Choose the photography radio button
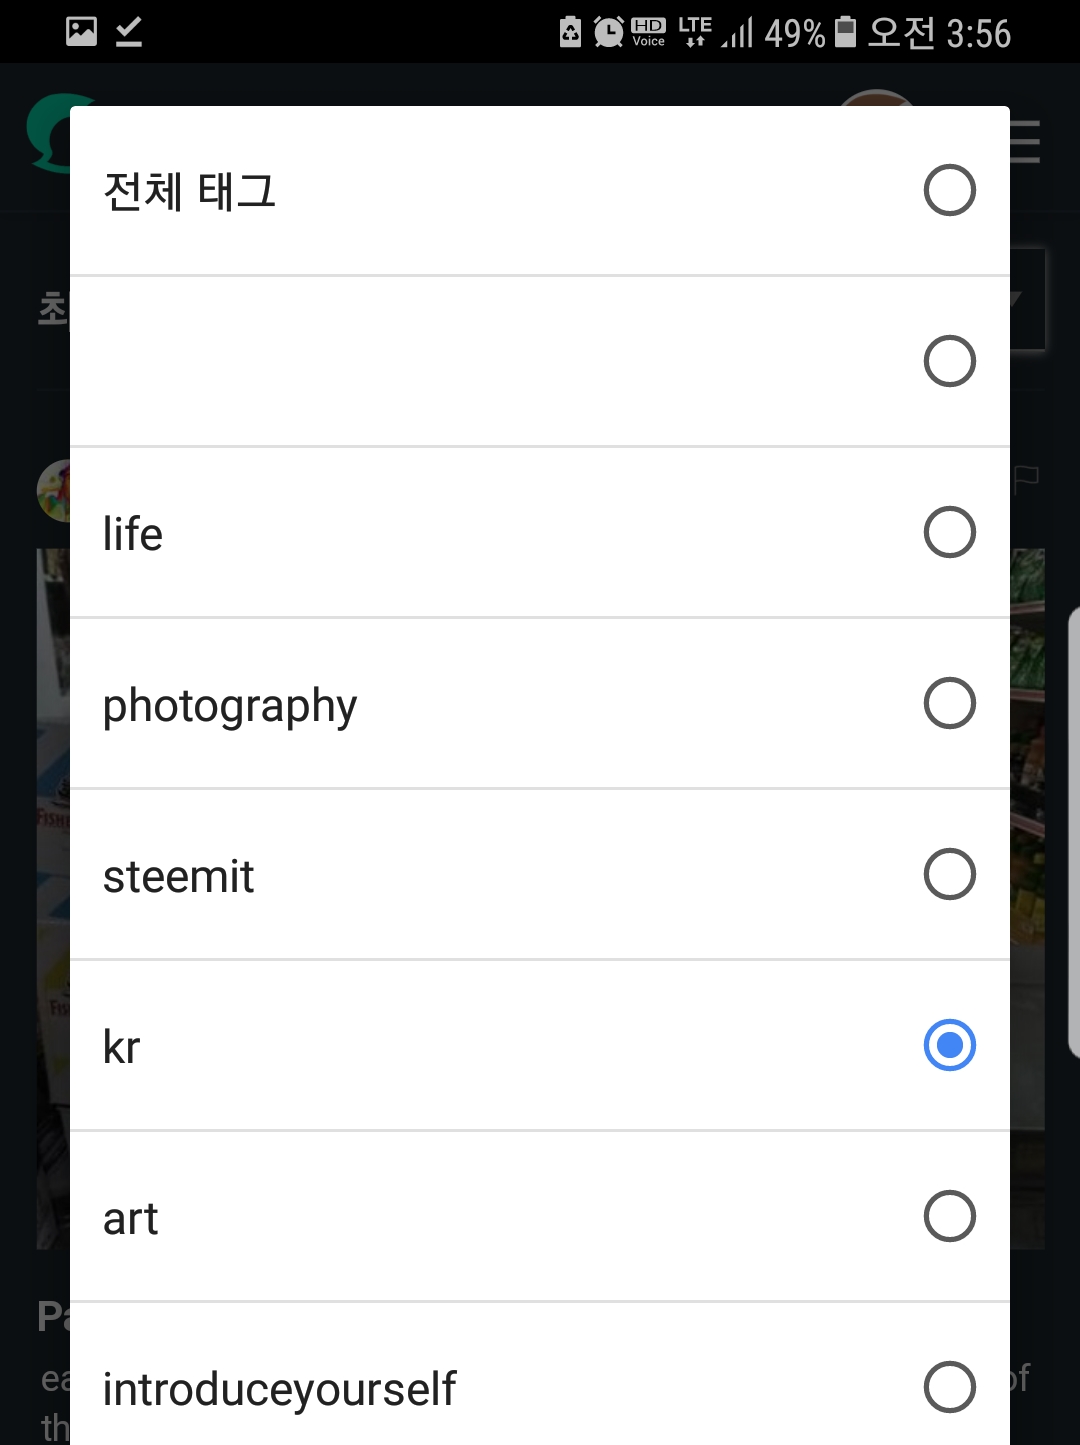Viewport: 1080px width, 1445px height. click(949, 703)
